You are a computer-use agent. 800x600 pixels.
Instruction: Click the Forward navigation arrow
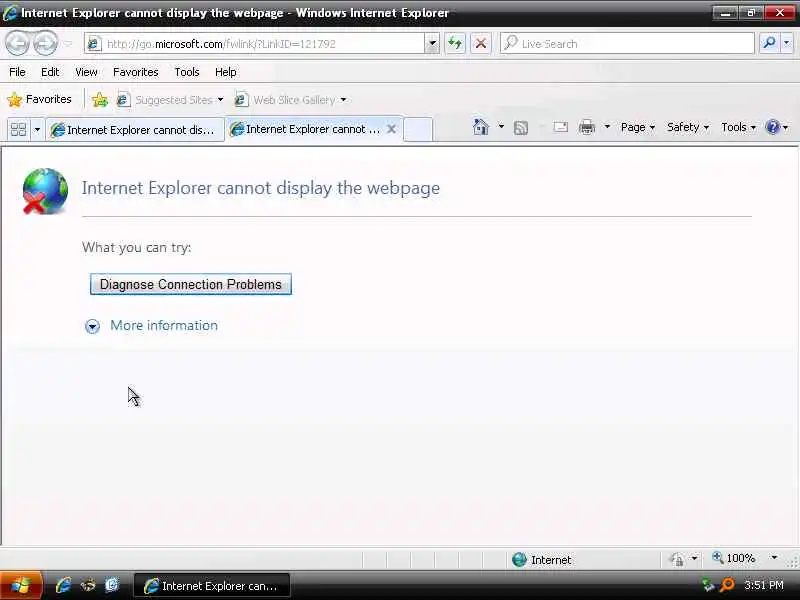[45, 43]
